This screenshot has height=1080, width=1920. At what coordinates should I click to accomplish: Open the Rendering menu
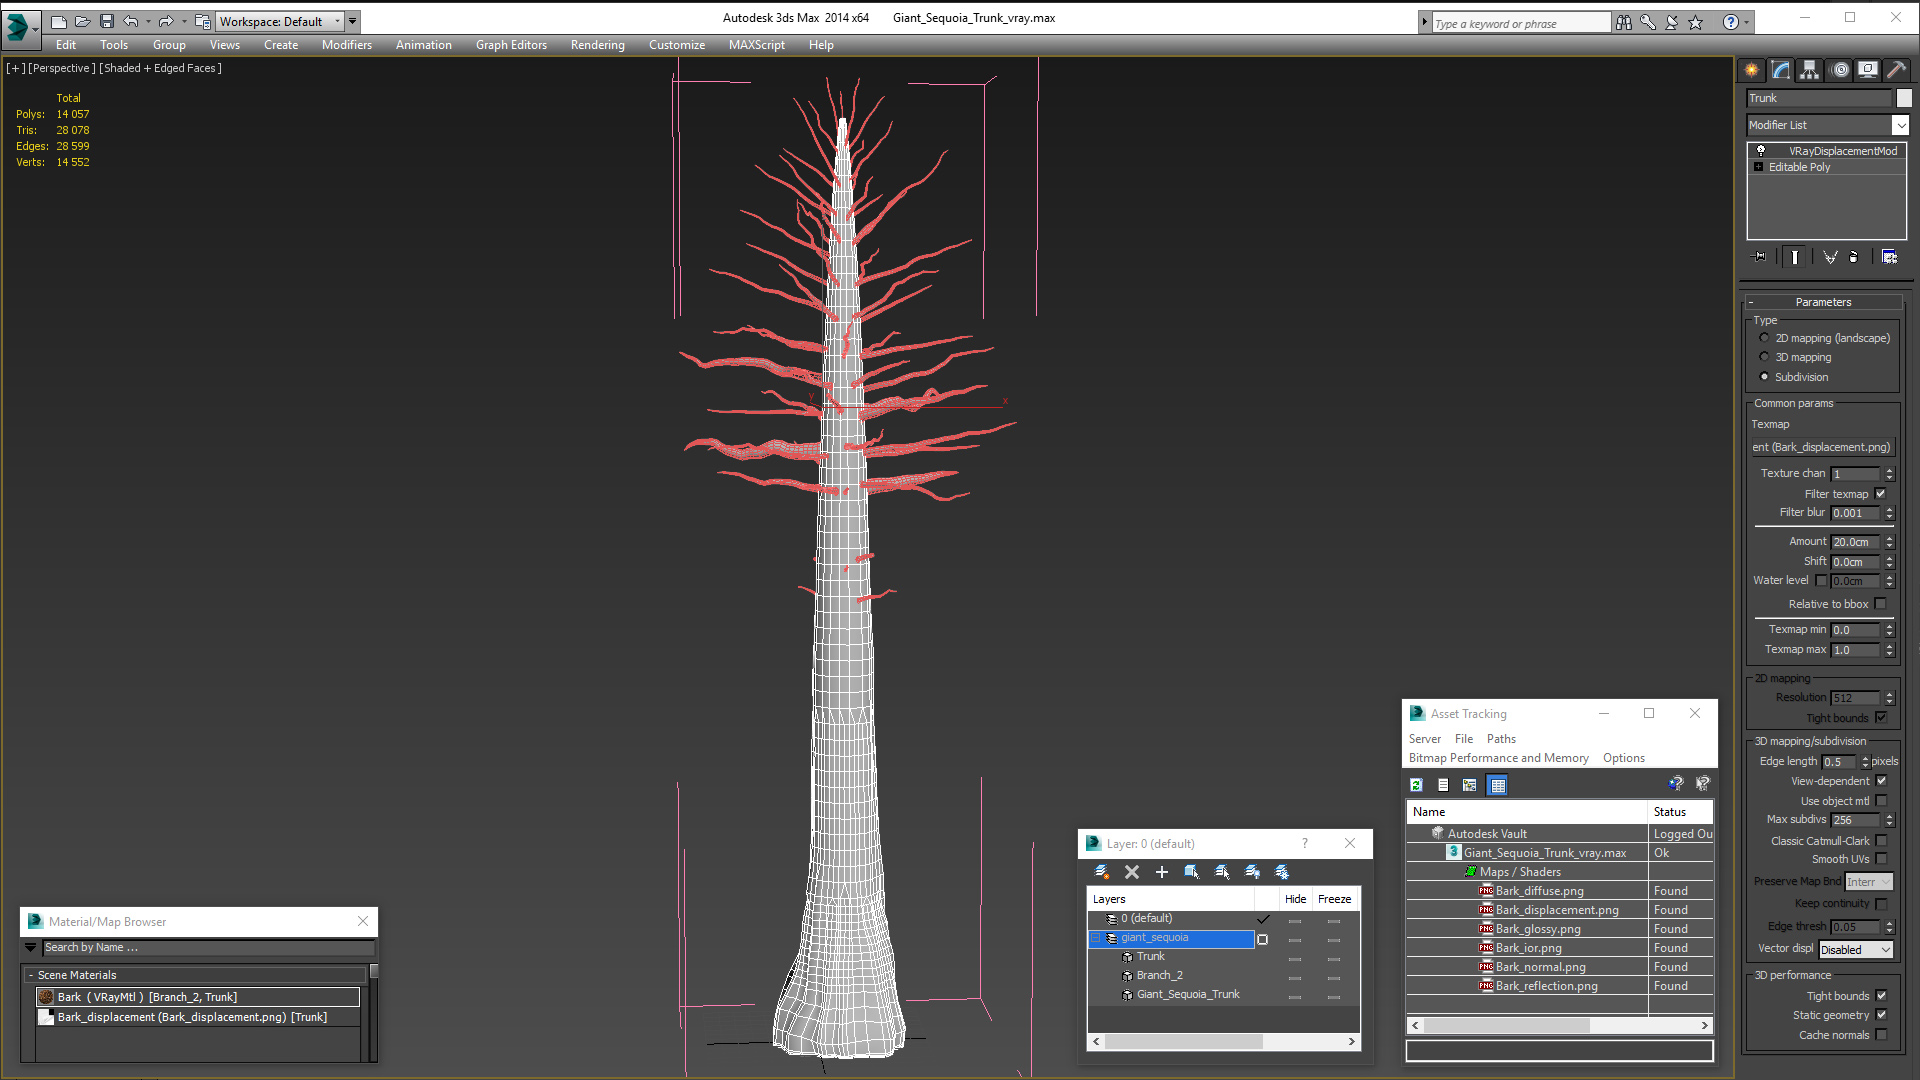(596, 44)
